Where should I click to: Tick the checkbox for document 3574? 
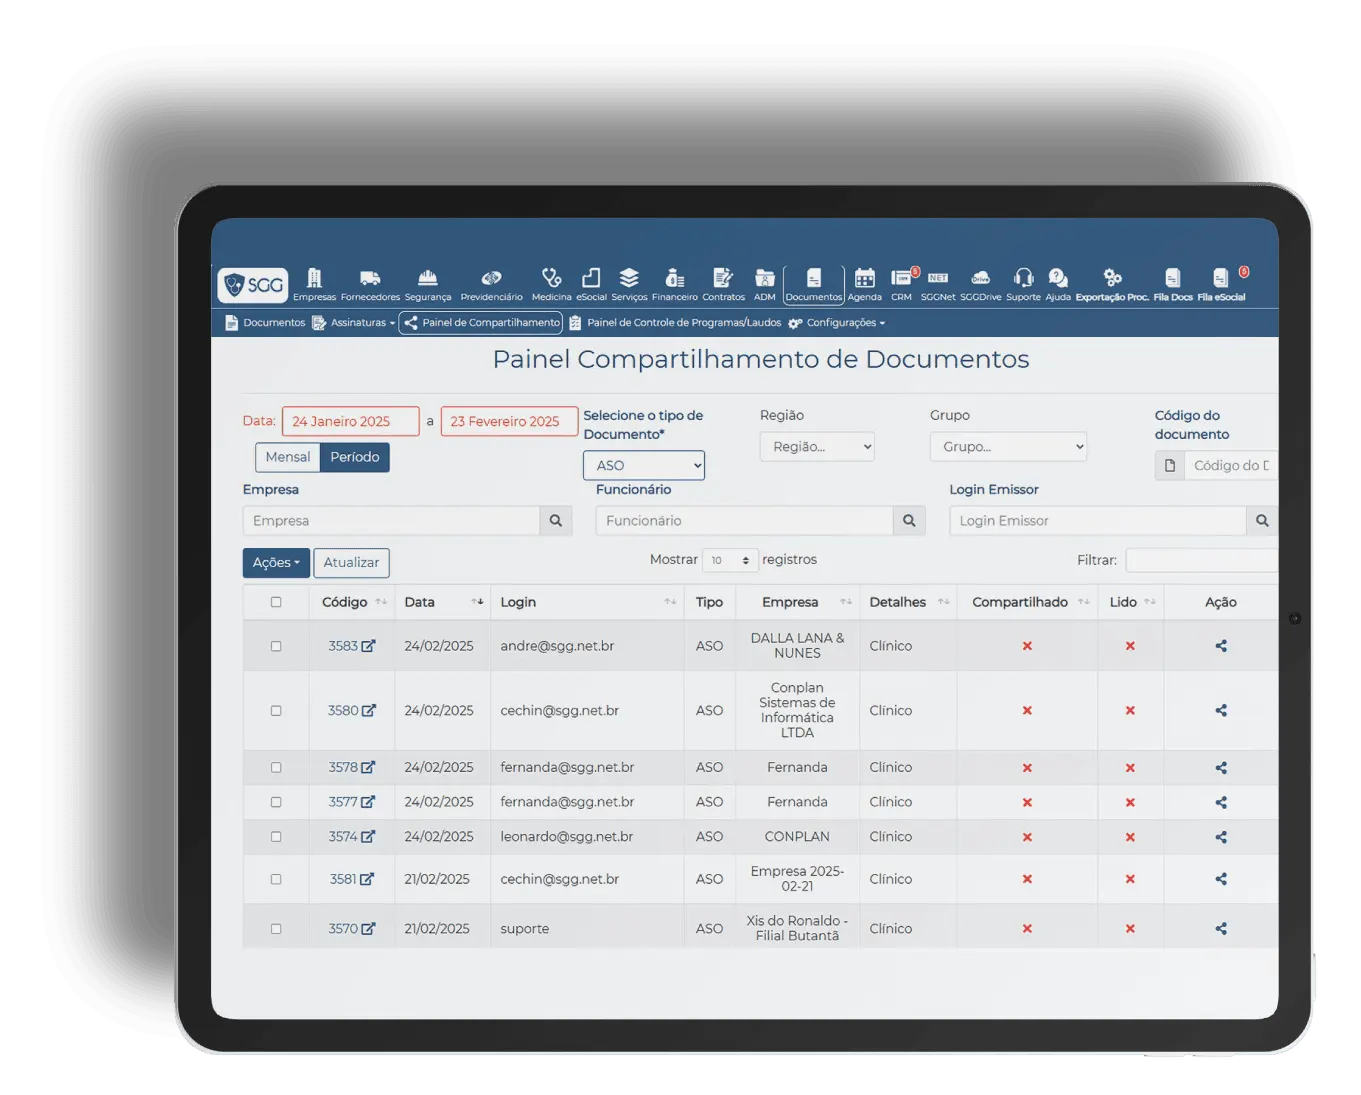276,837
